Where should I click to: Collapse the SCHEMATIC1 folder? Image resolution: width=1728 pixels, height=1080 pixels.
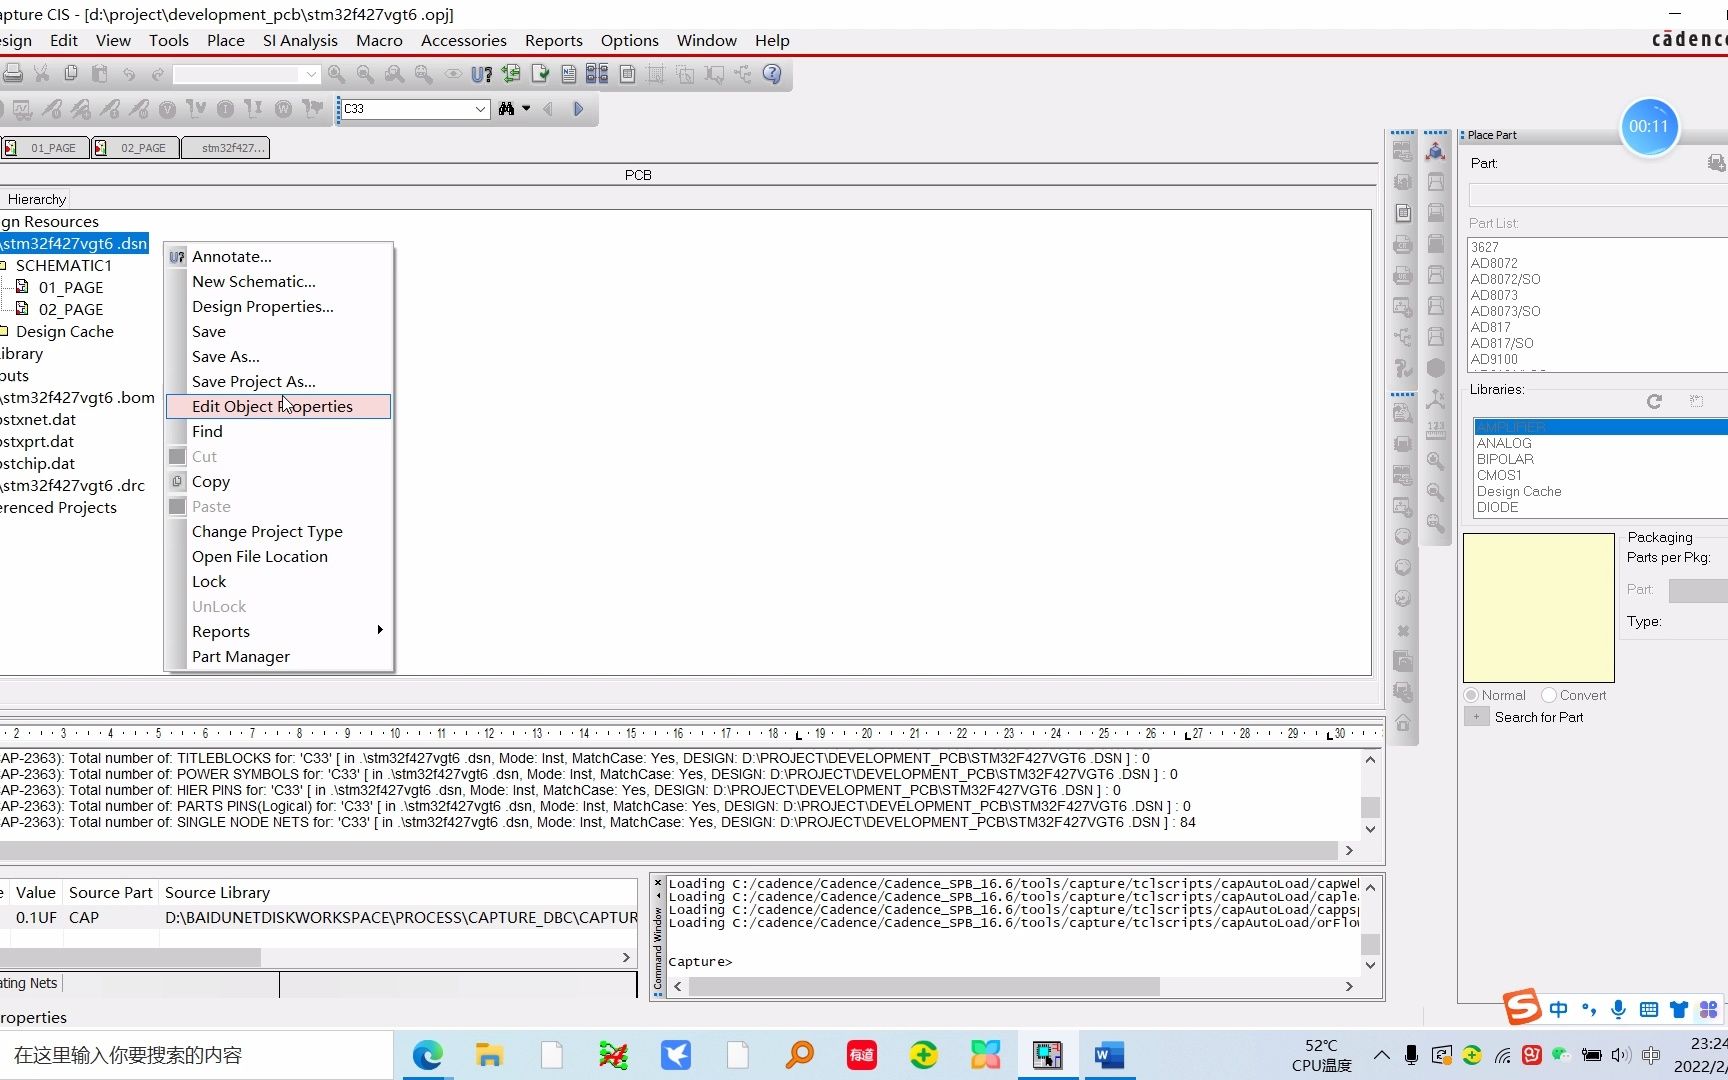click(3, 266)
